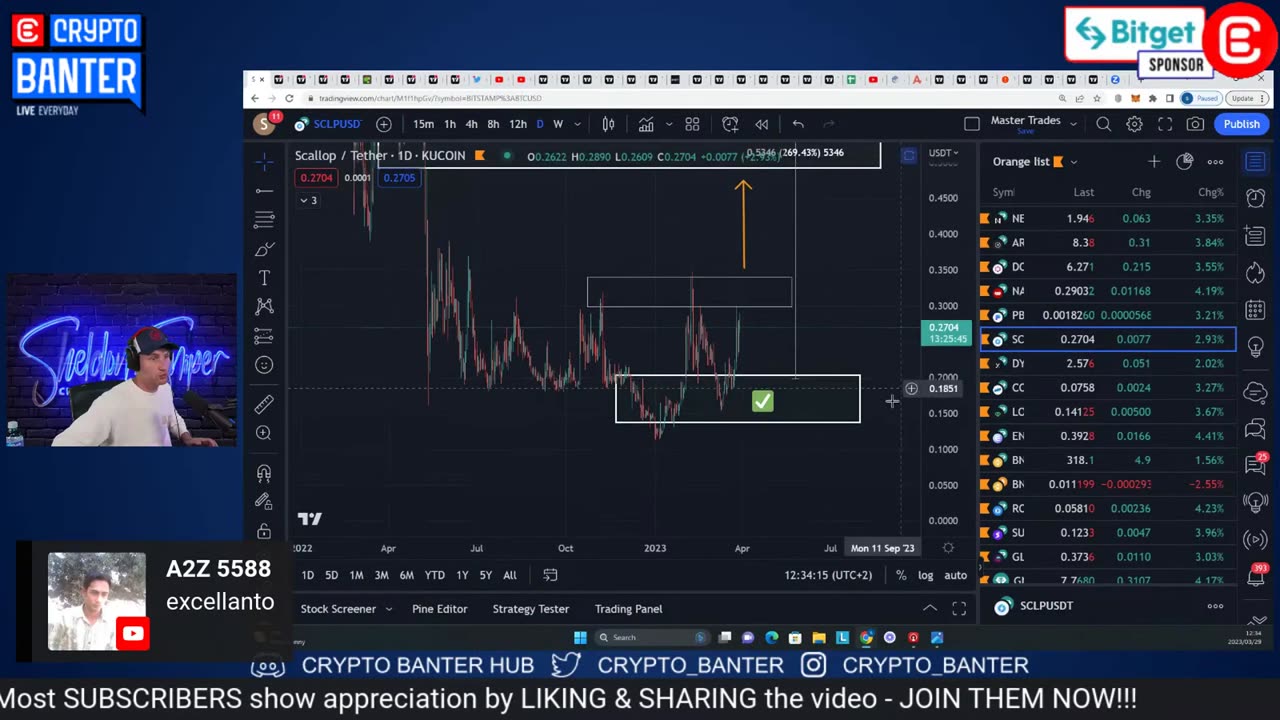The width and height of the screenshot is (1280, 720).
Task: Select the brush drawing tool
Action: pyautogui.click(x=264, y=249)
